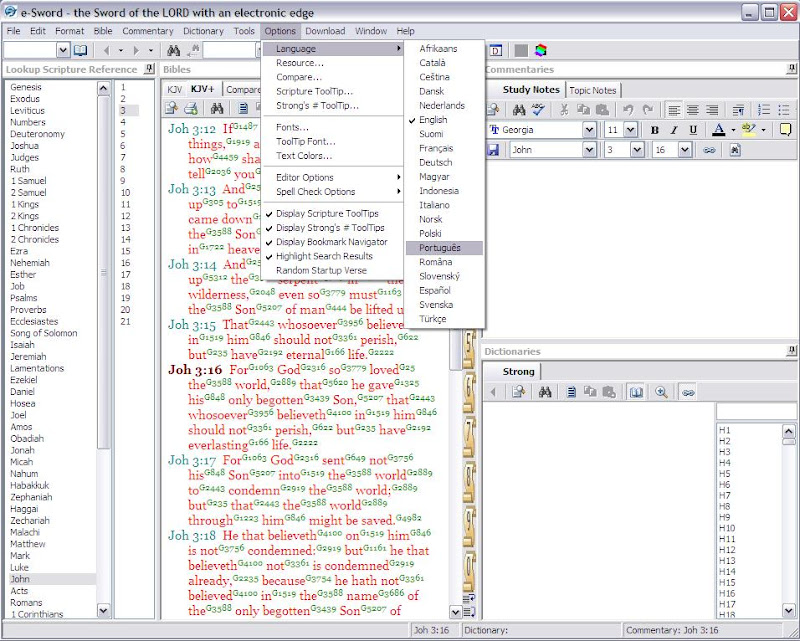Click the Undo arrow in Study Notes toolbar
This screenshot has height=641, width=800.
pos(628,109)
